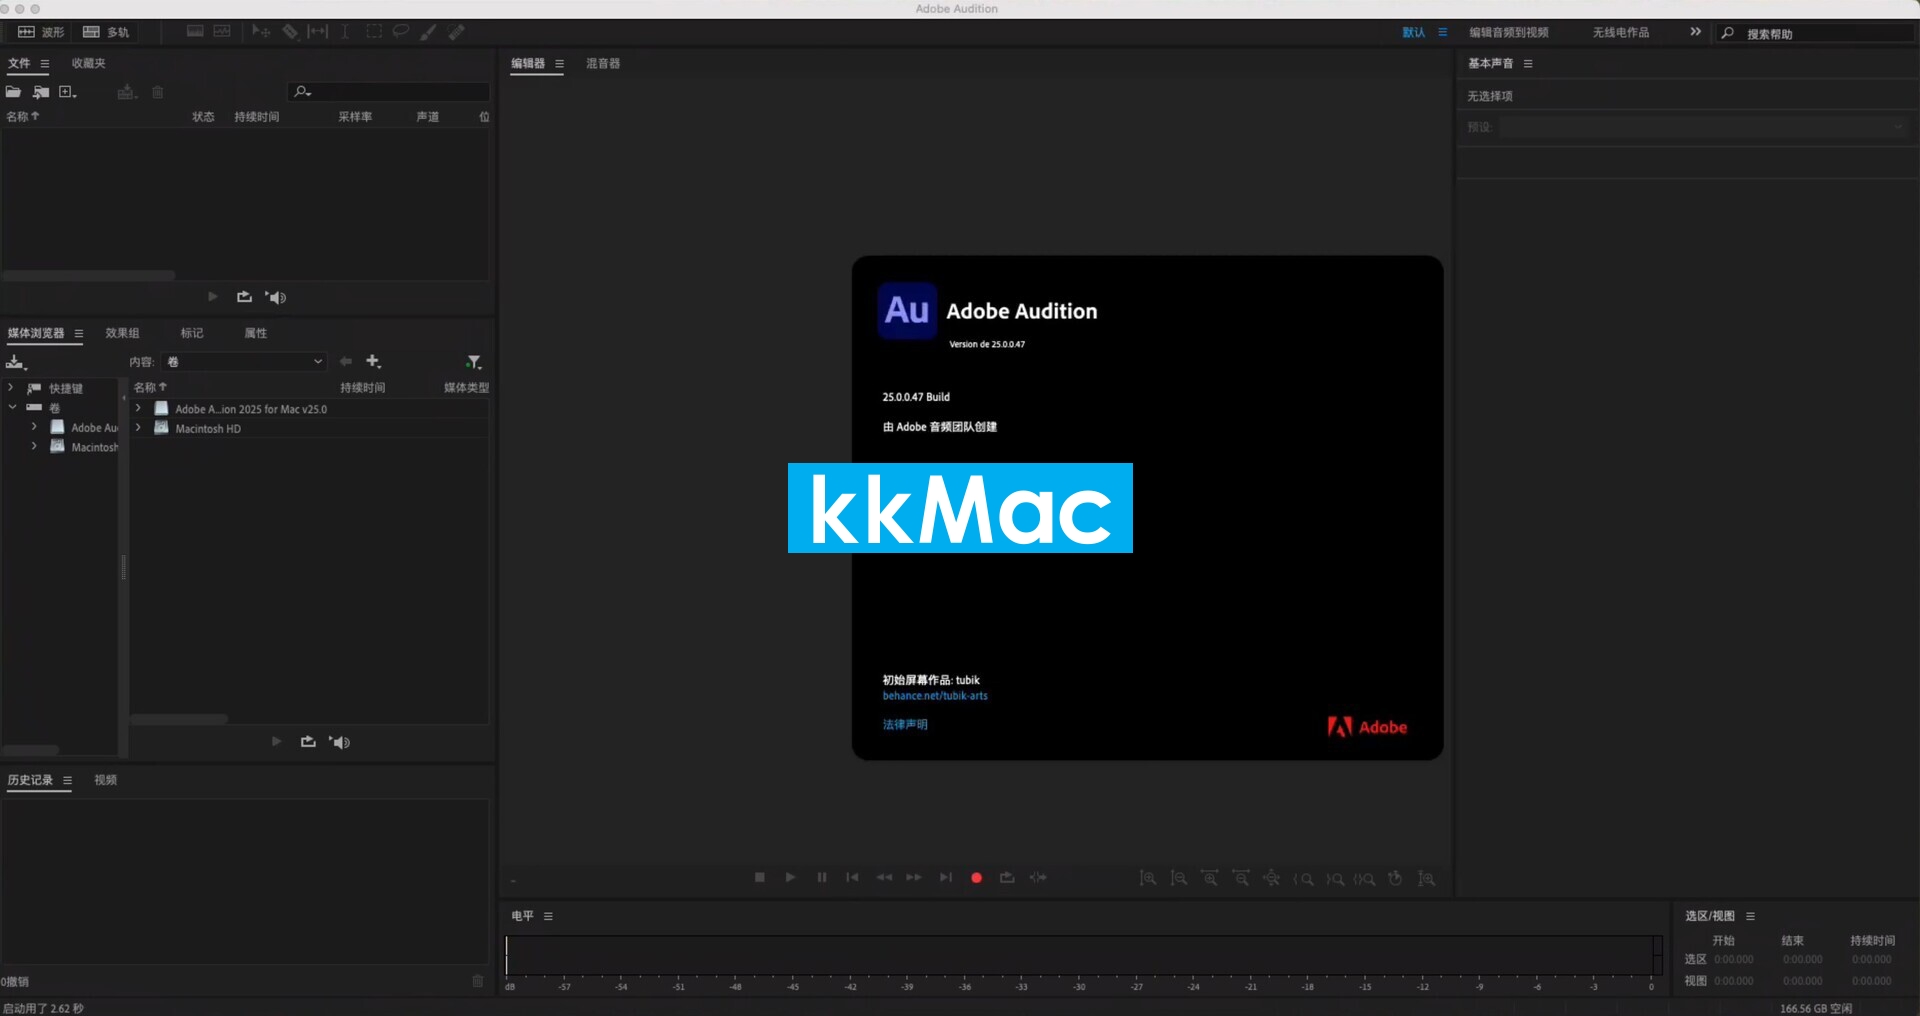Viewport: 1920px width, 1016px height.
Task: Toggle the spectral frequency display icon
Action: click(195, 32)
